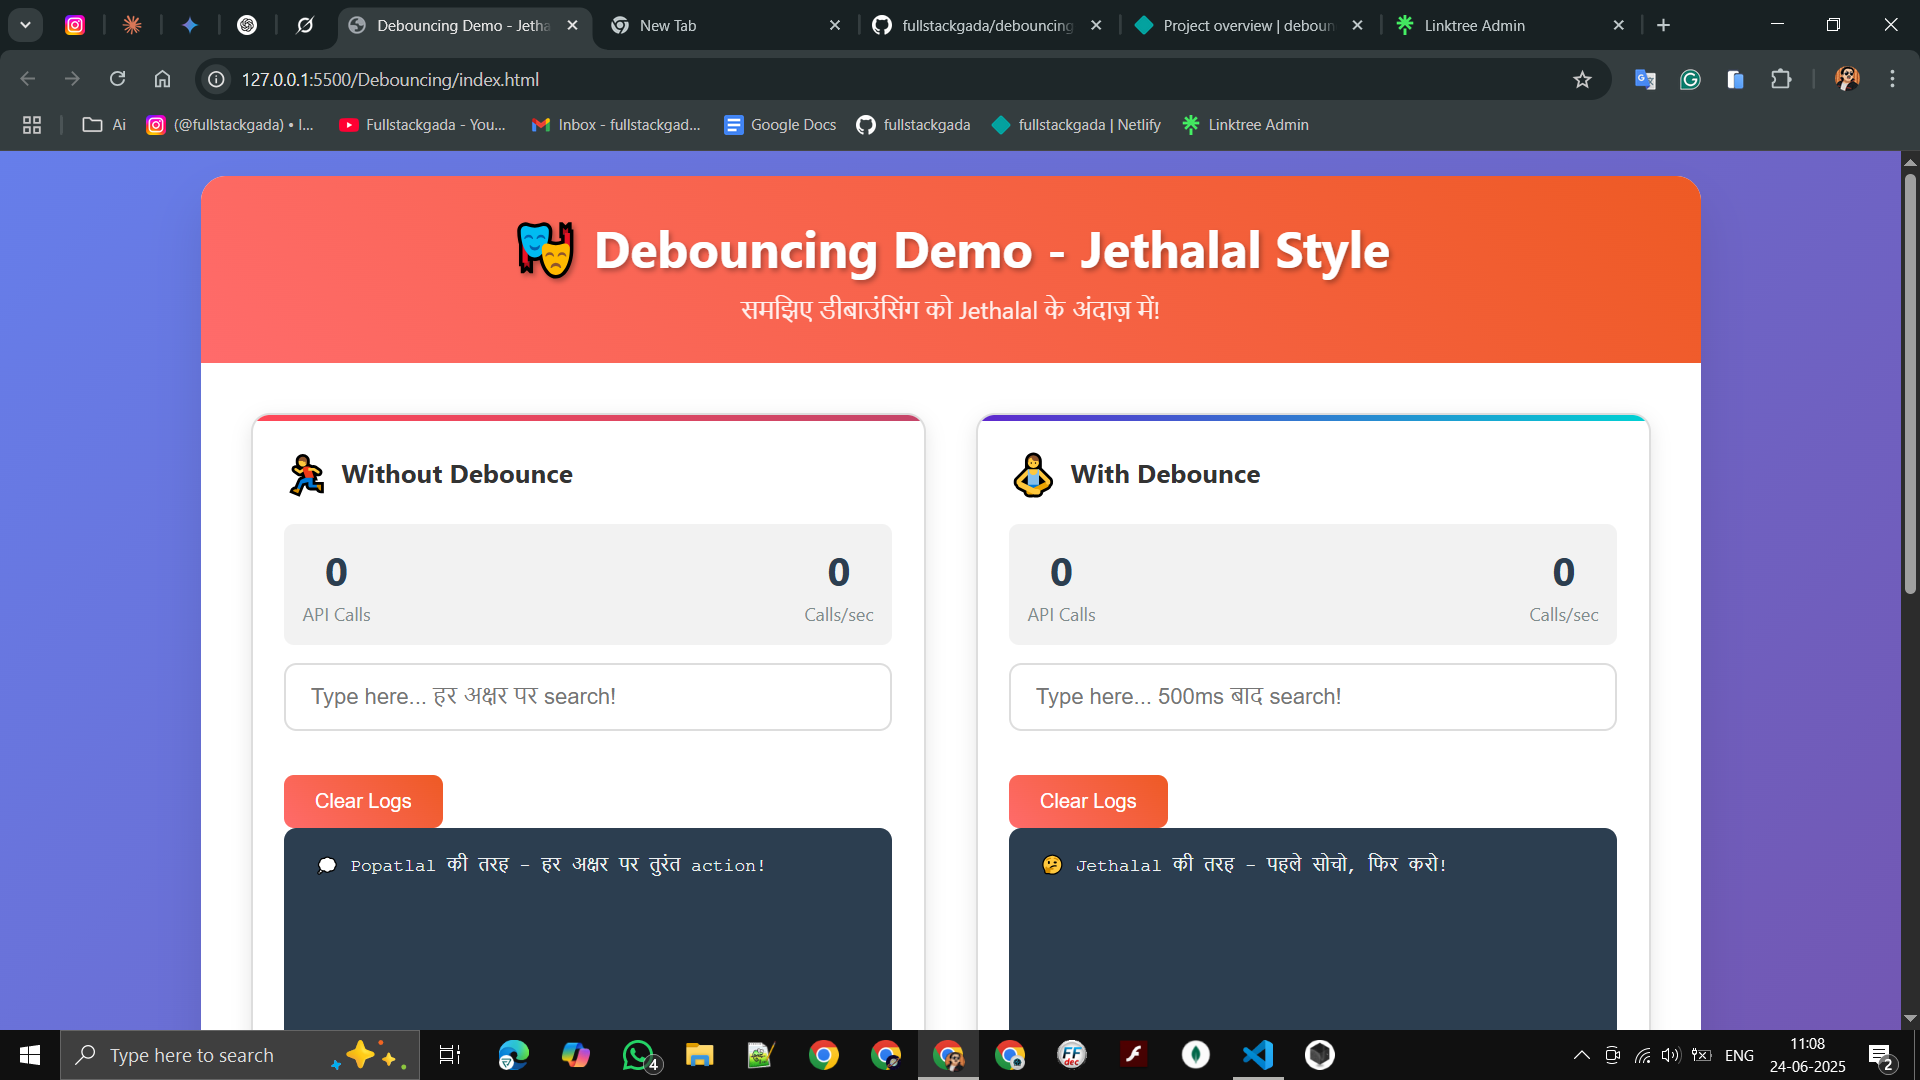Open the Flash icon app on taskbar
The width and height of the screenshot is (1920, 1080).
point(1134,1055)
